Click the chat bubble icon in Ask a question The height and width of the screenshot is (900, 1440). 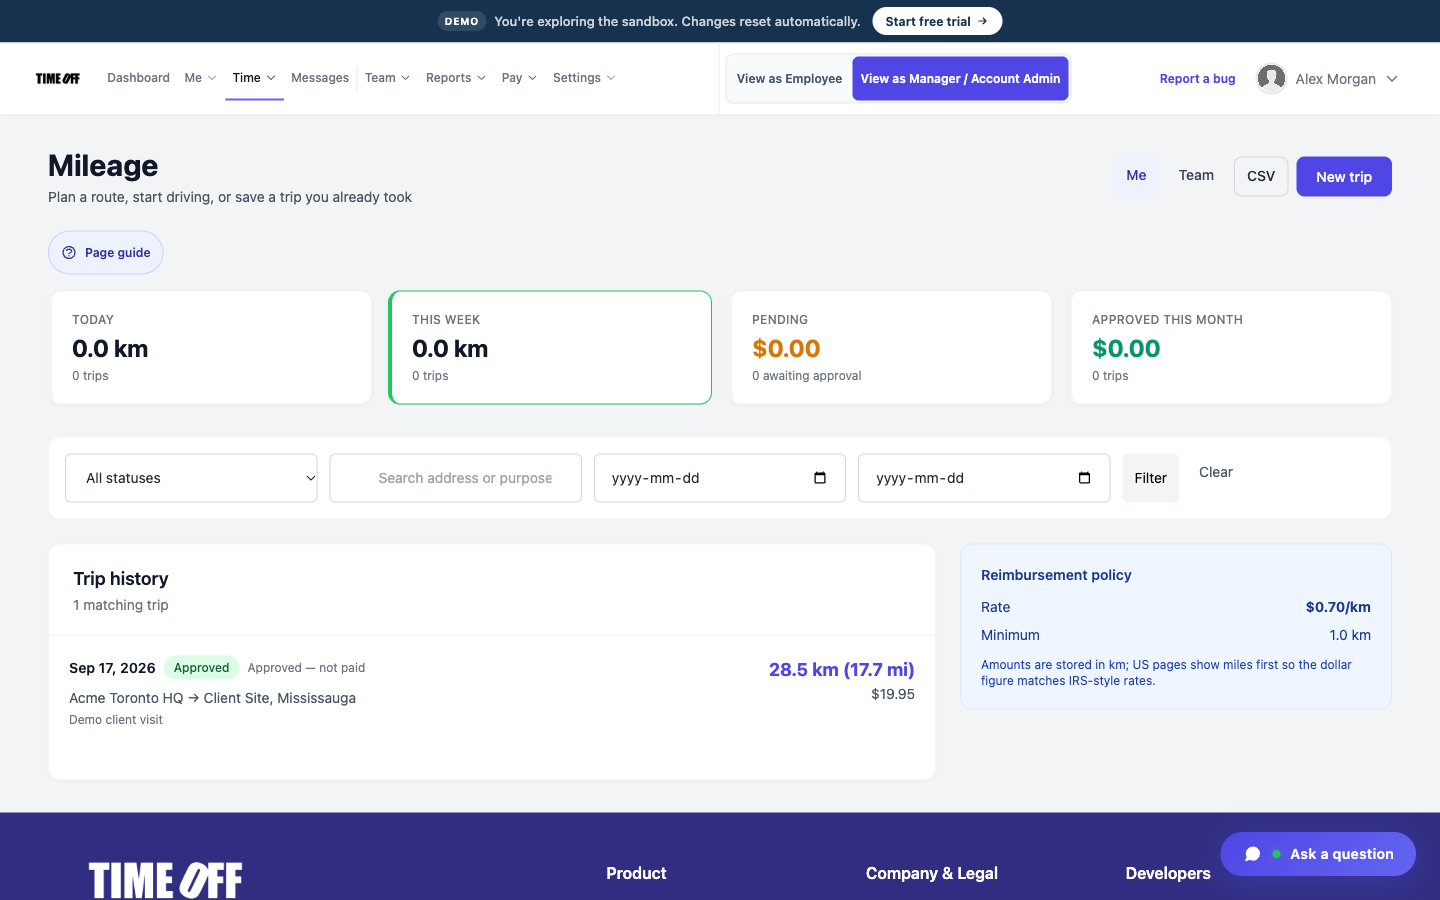tap(1252, 854)
